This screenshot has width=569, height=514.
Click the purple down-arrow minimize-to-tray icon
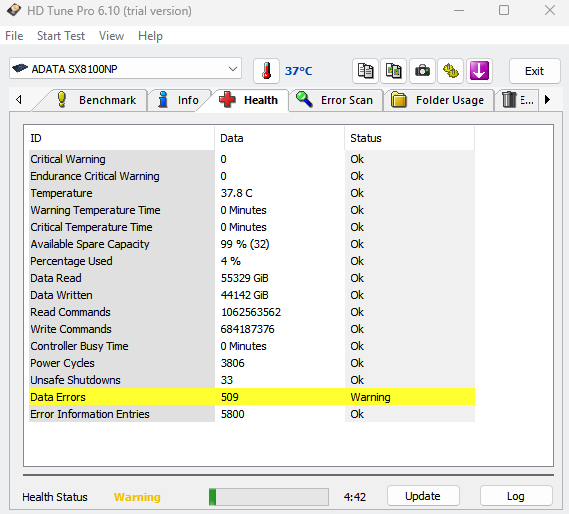click(479, 71)
